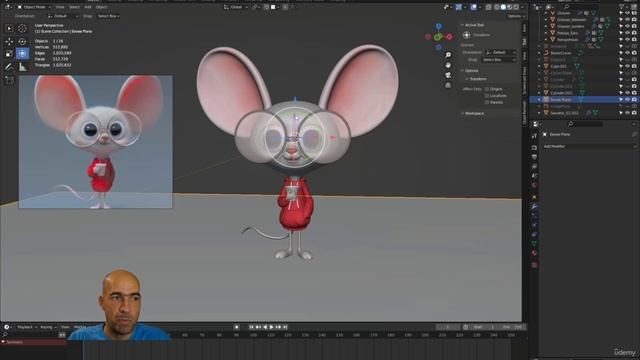Select the Cursor tool
This screenshot has width=640, height=360.
point(22,28)
